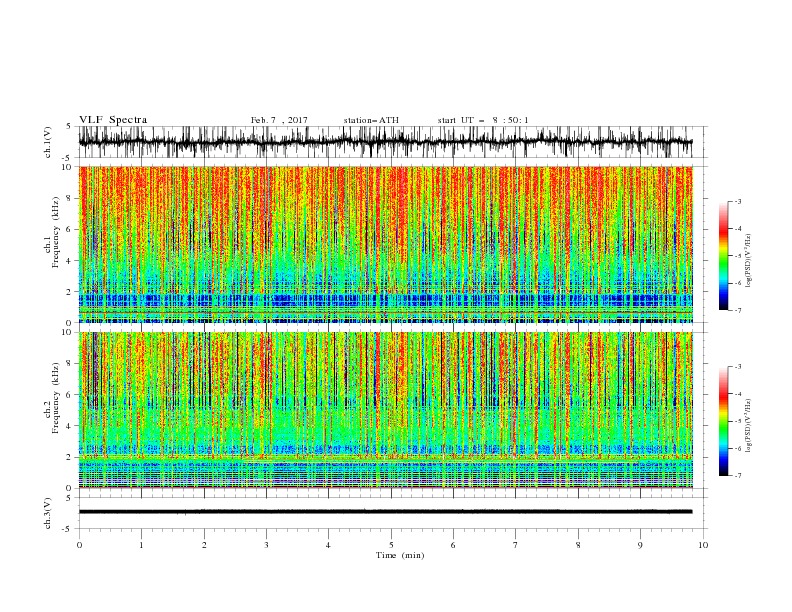Click the '-3' label on ch.1 colorbar
792x612 pixels.
(737, 201)
